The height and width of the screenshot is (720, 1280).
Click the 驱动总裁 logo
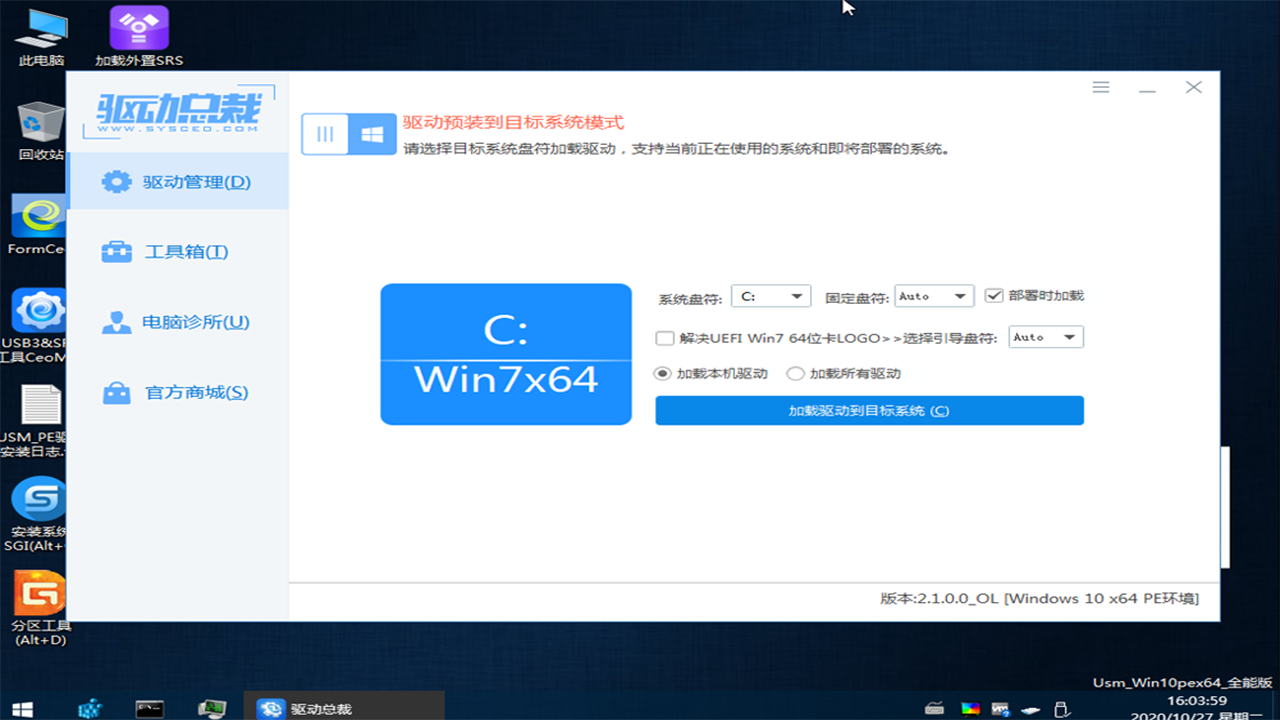point(177,108)
